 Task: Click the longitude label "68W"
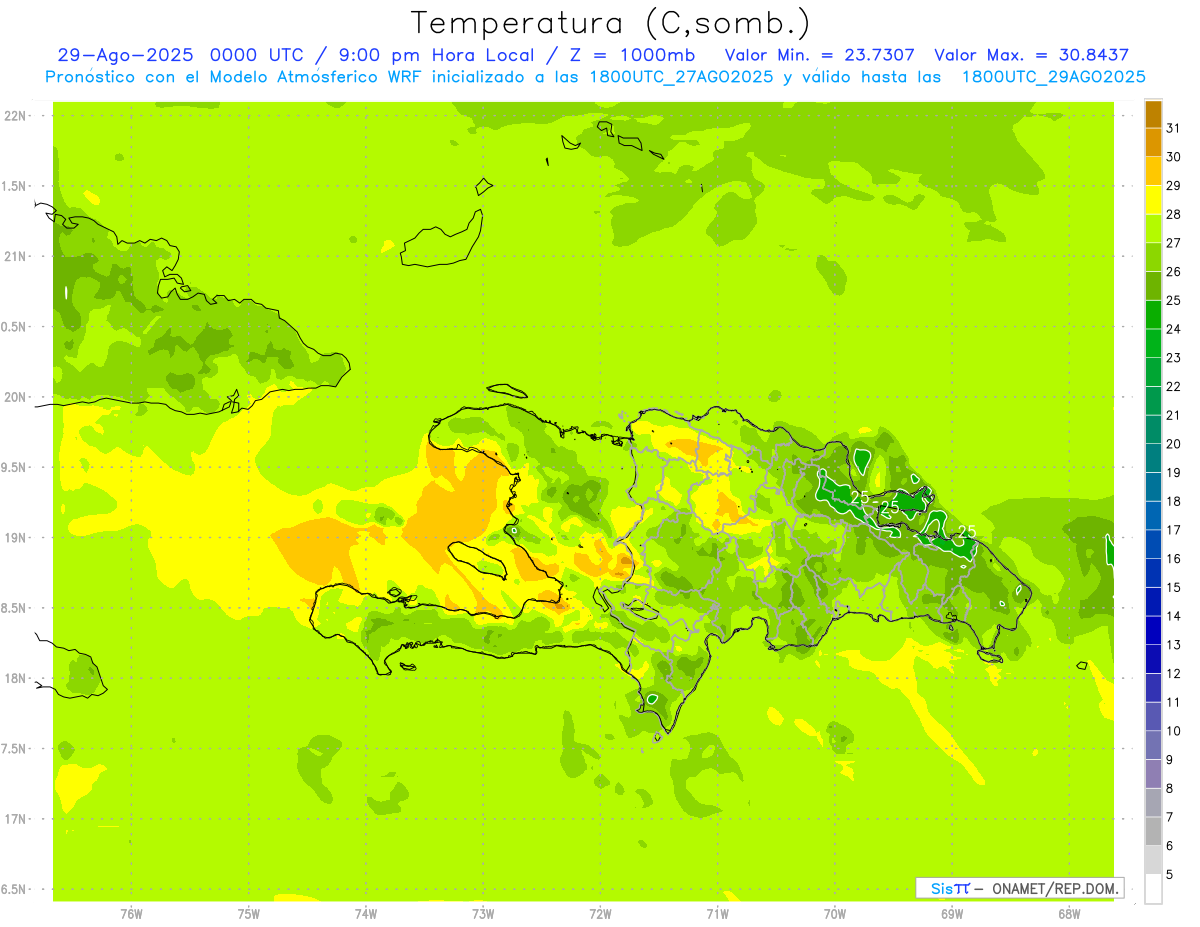coord(1068,914)
